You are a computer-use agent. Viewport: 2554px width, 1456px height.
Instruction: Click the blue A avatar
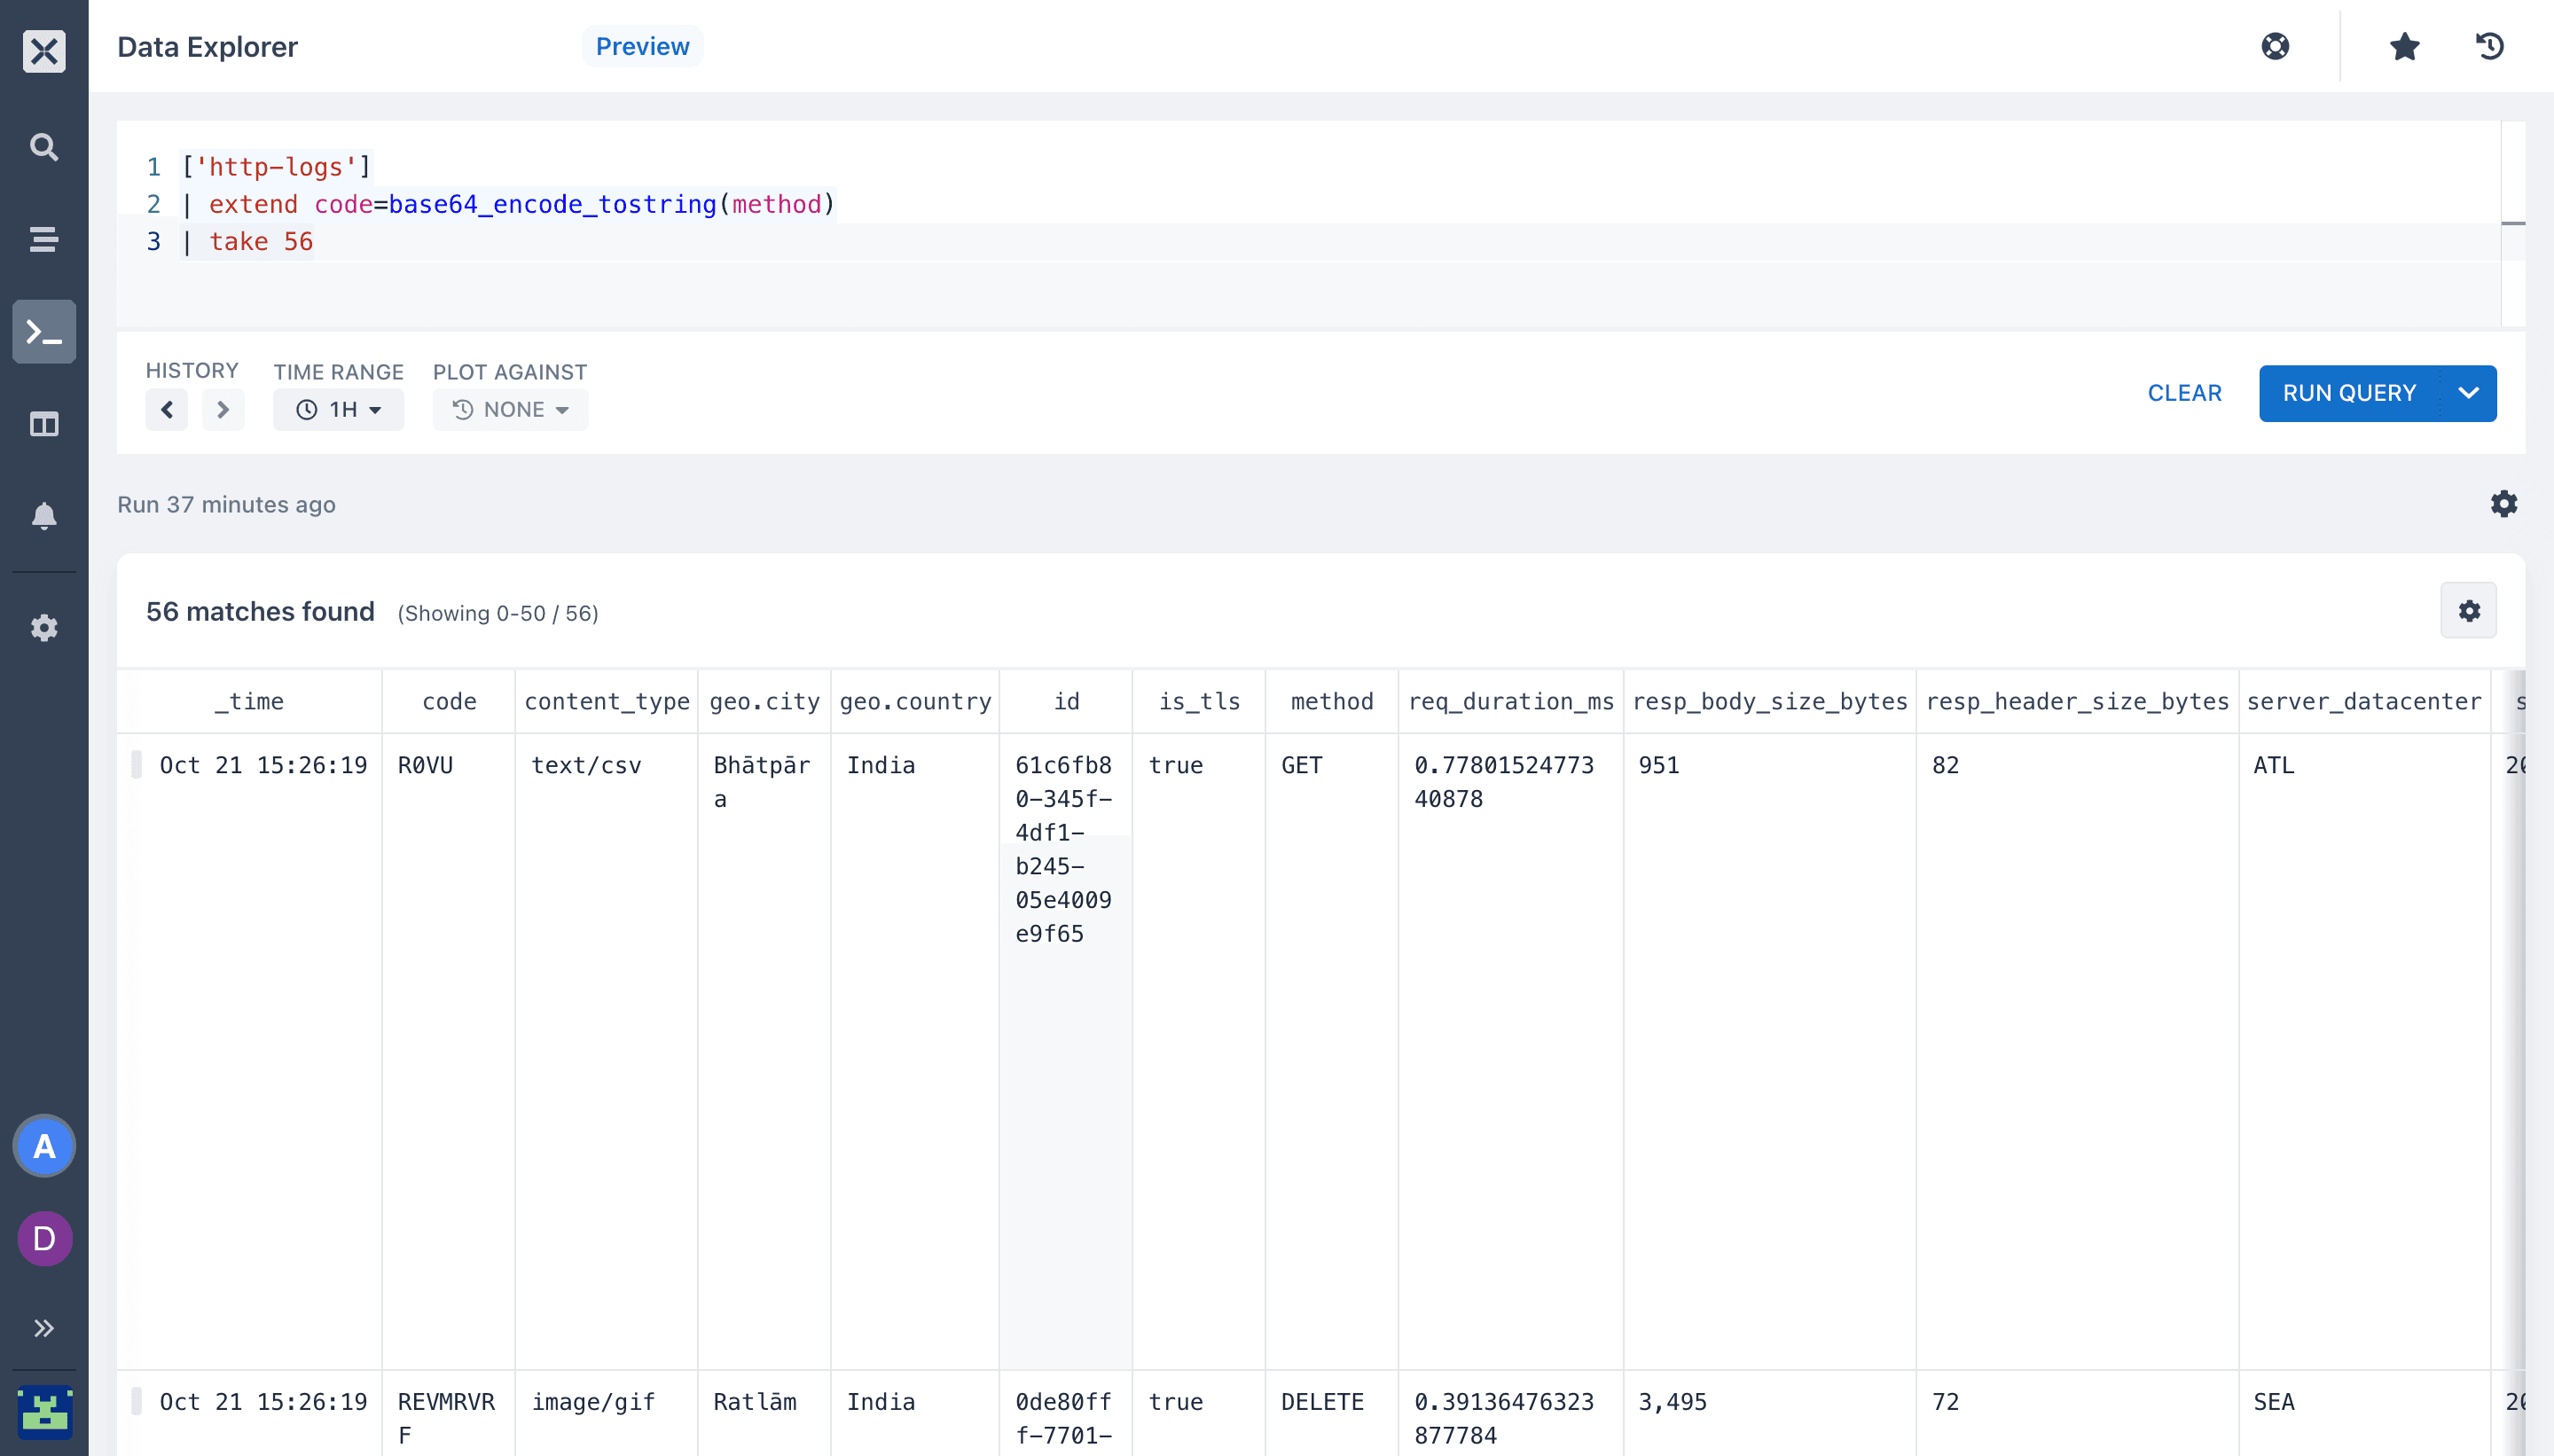point(44,1146)
